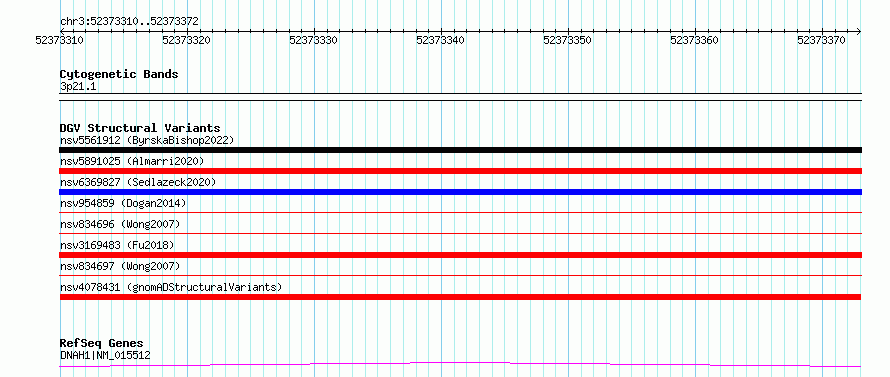Select the DGV Structural Variants track title

[140, 128]
